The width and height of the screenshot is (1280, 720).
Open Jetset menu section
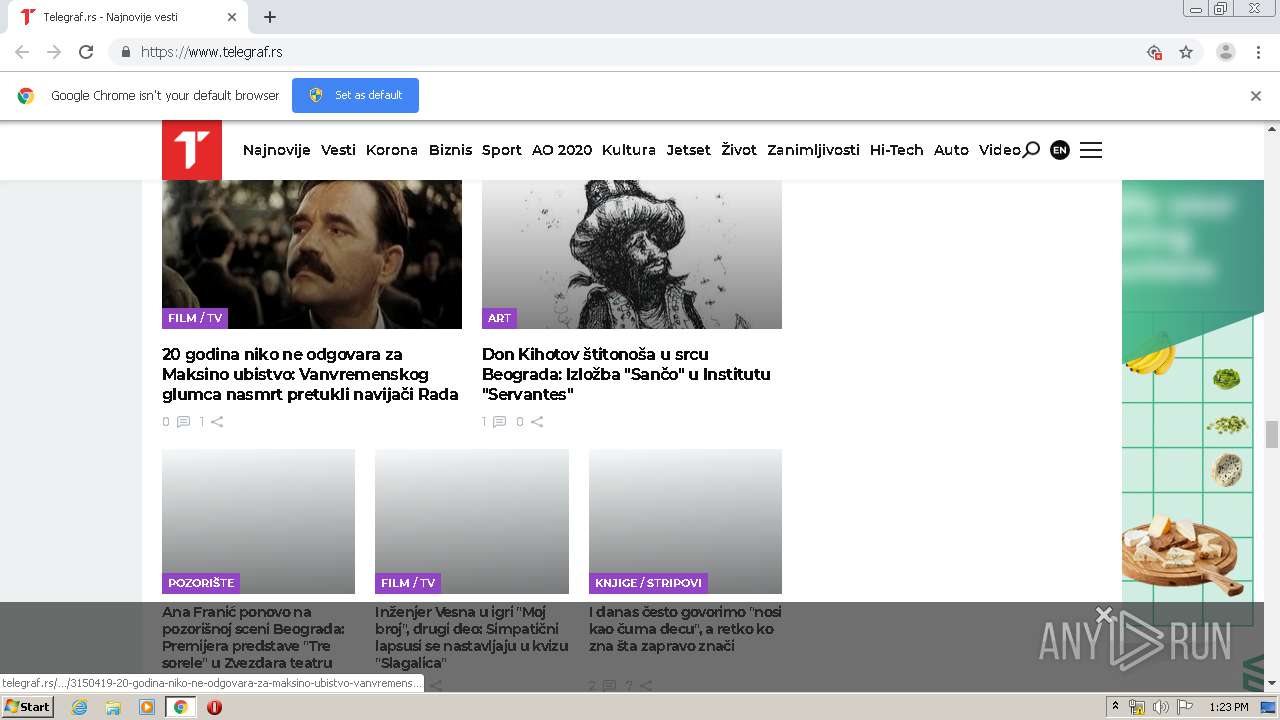coord(689,150)
